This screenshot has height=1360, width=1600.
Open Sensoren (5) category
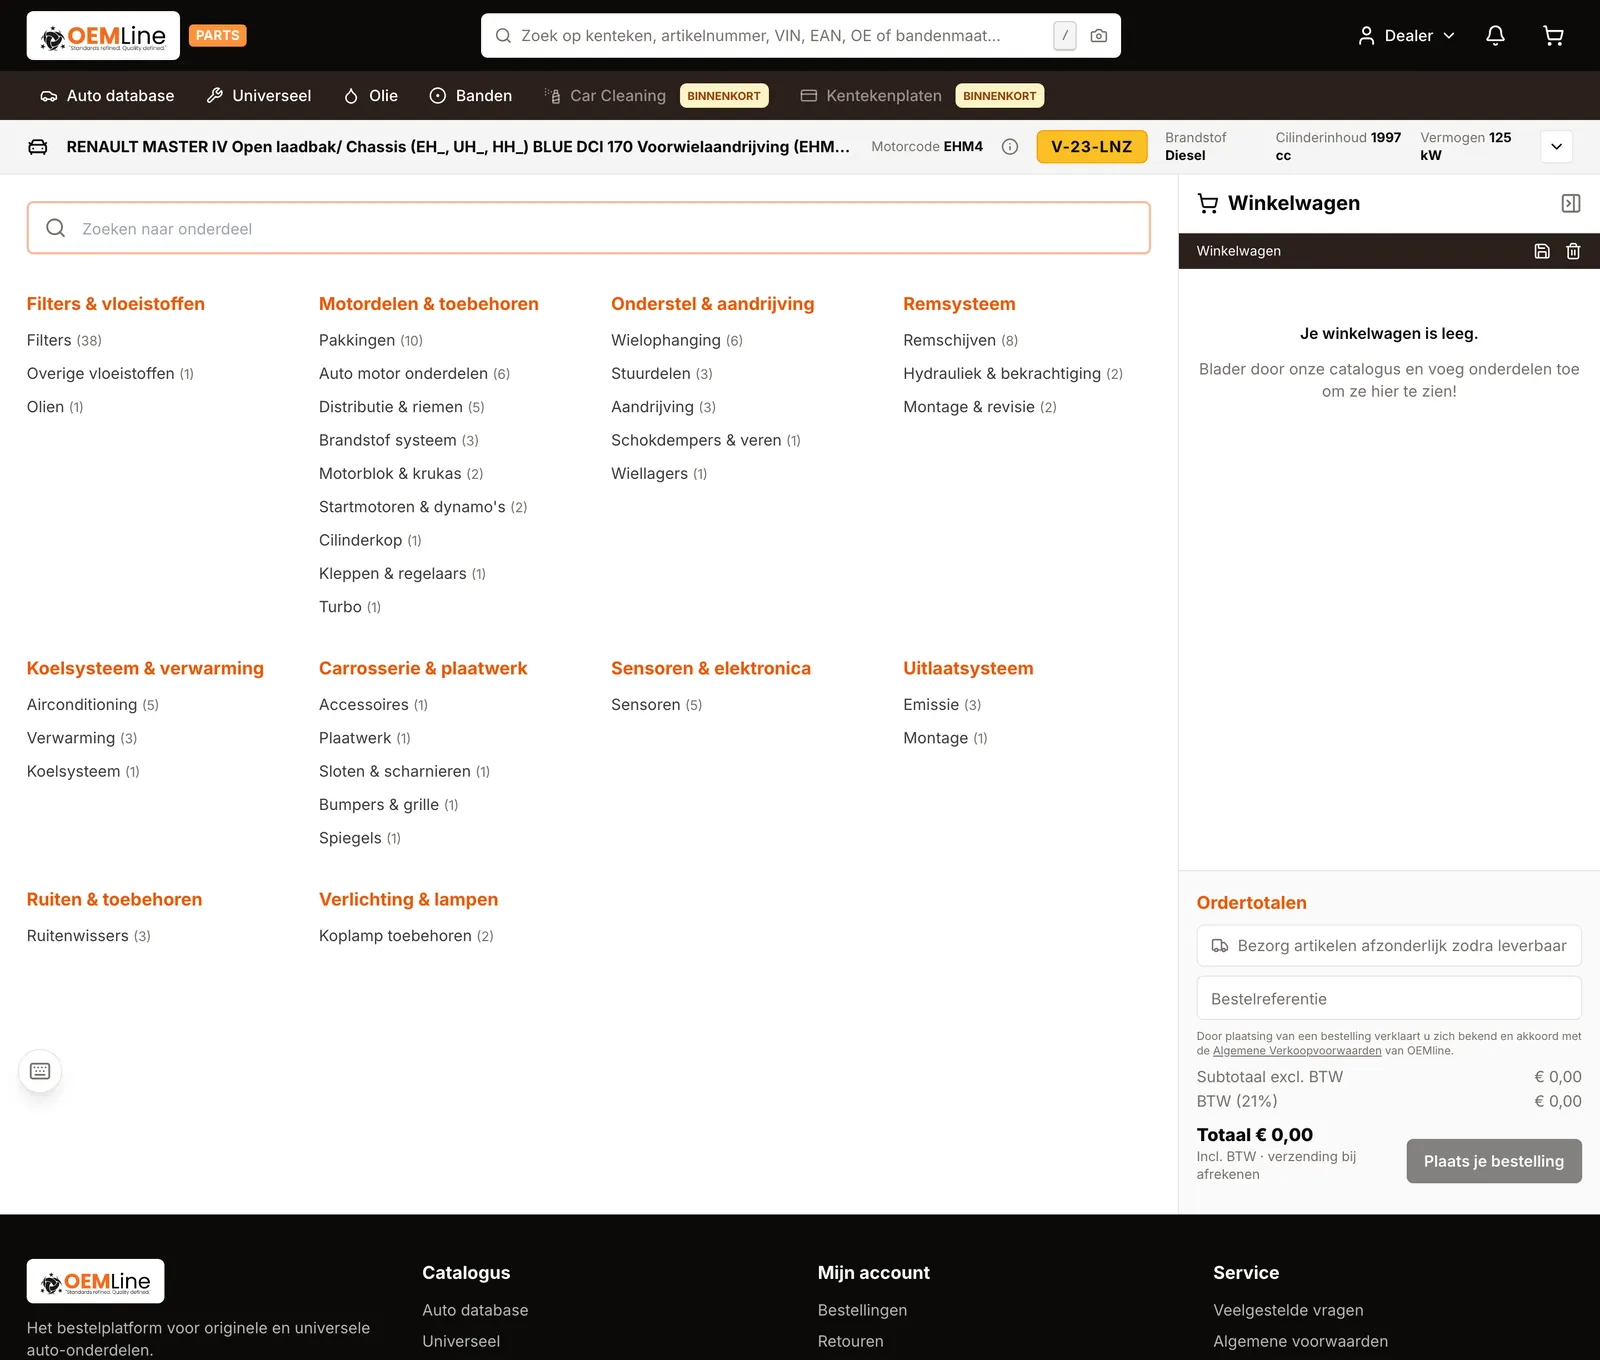(x=657, y=705)
